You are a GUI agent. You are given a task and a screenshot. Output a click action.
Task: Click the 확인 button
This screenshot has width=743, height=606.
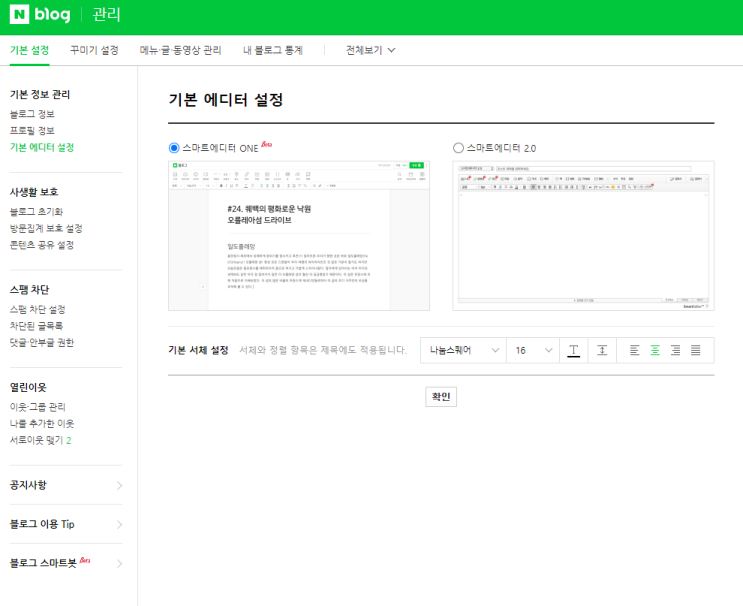(x=441, y=397)
